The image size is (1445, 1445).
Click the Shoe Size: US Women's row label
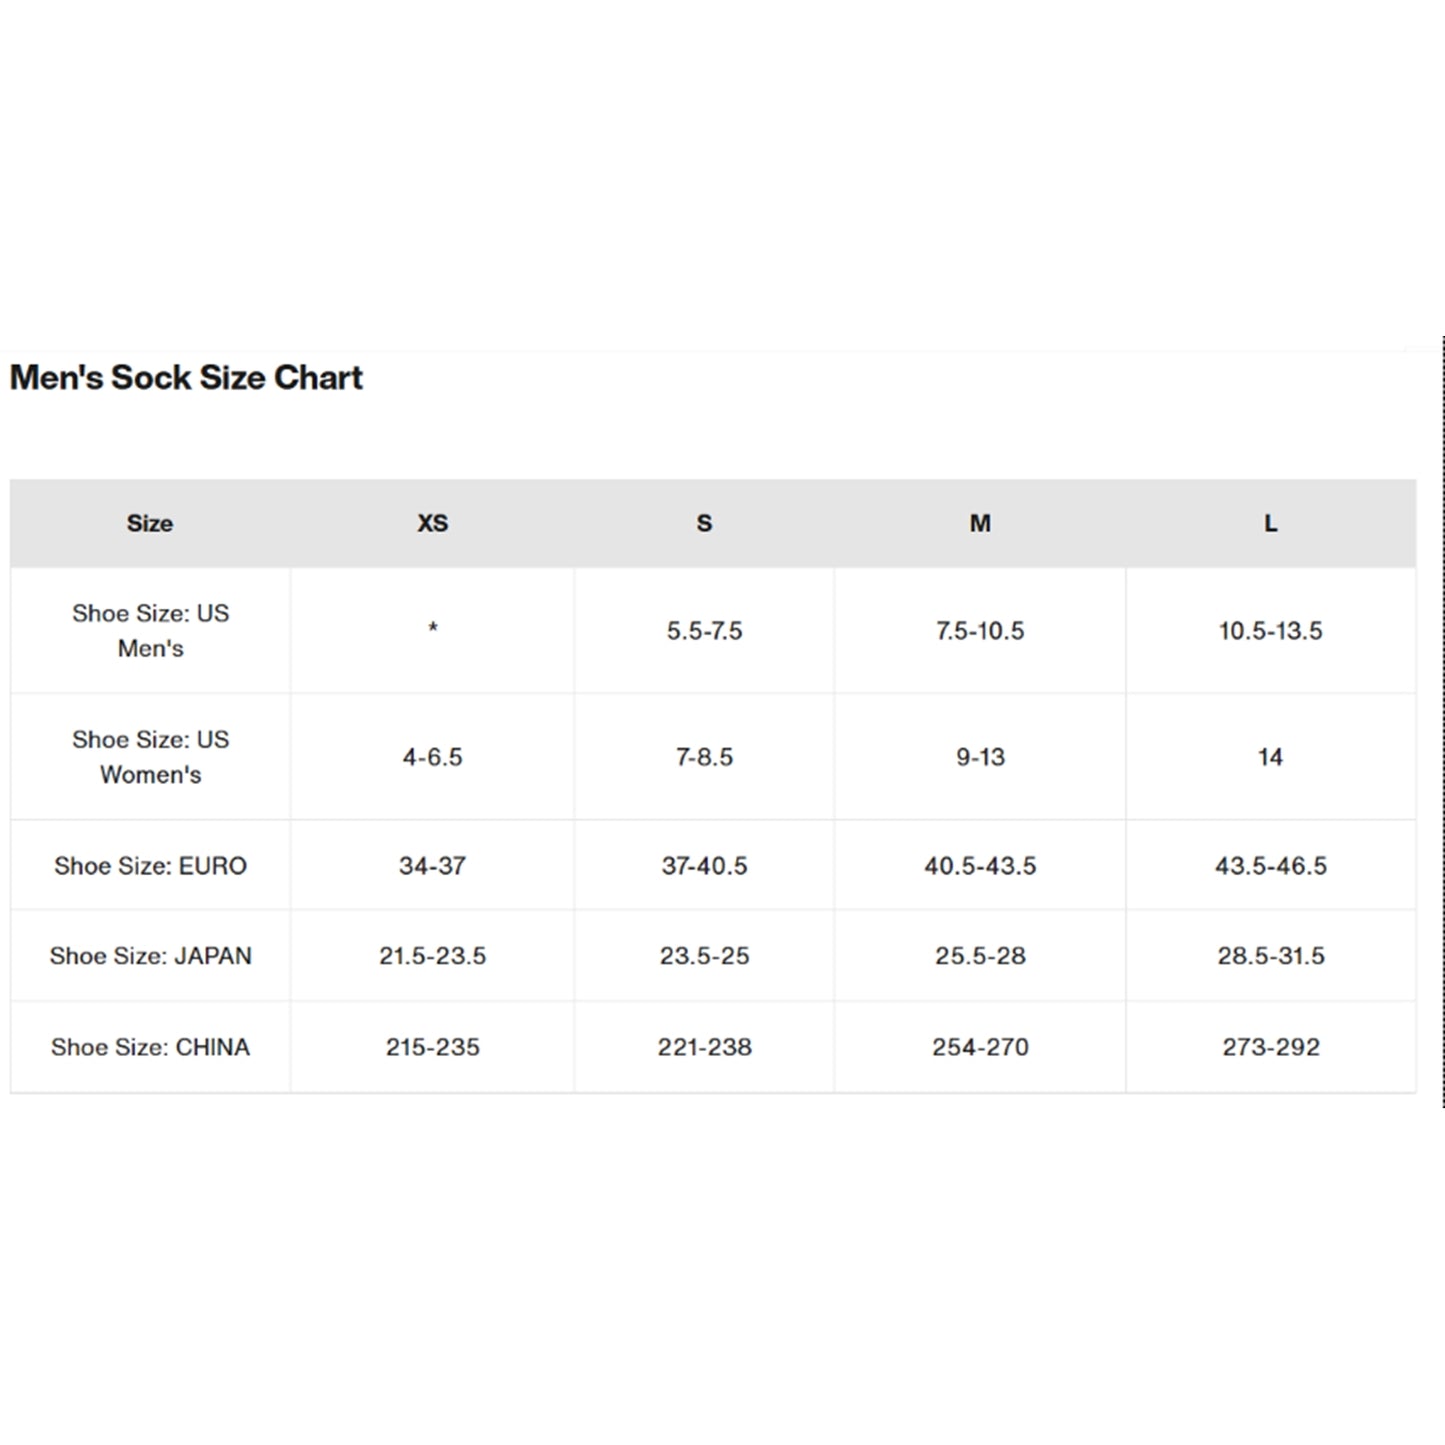150,757
